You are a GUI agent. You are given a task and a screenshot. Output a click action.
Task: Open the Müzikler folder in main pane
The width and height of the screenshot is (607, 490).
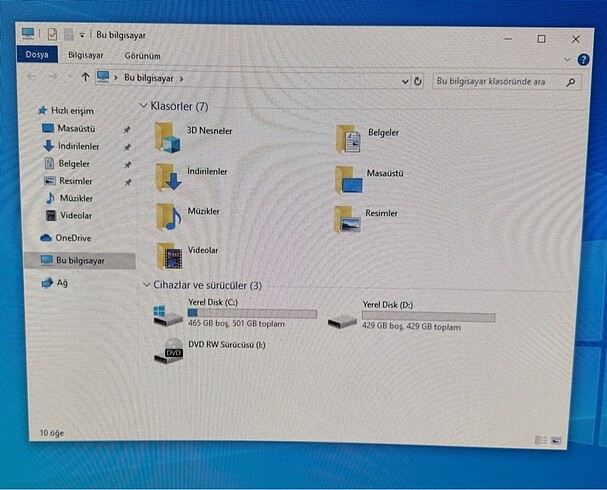click(168, 216)
